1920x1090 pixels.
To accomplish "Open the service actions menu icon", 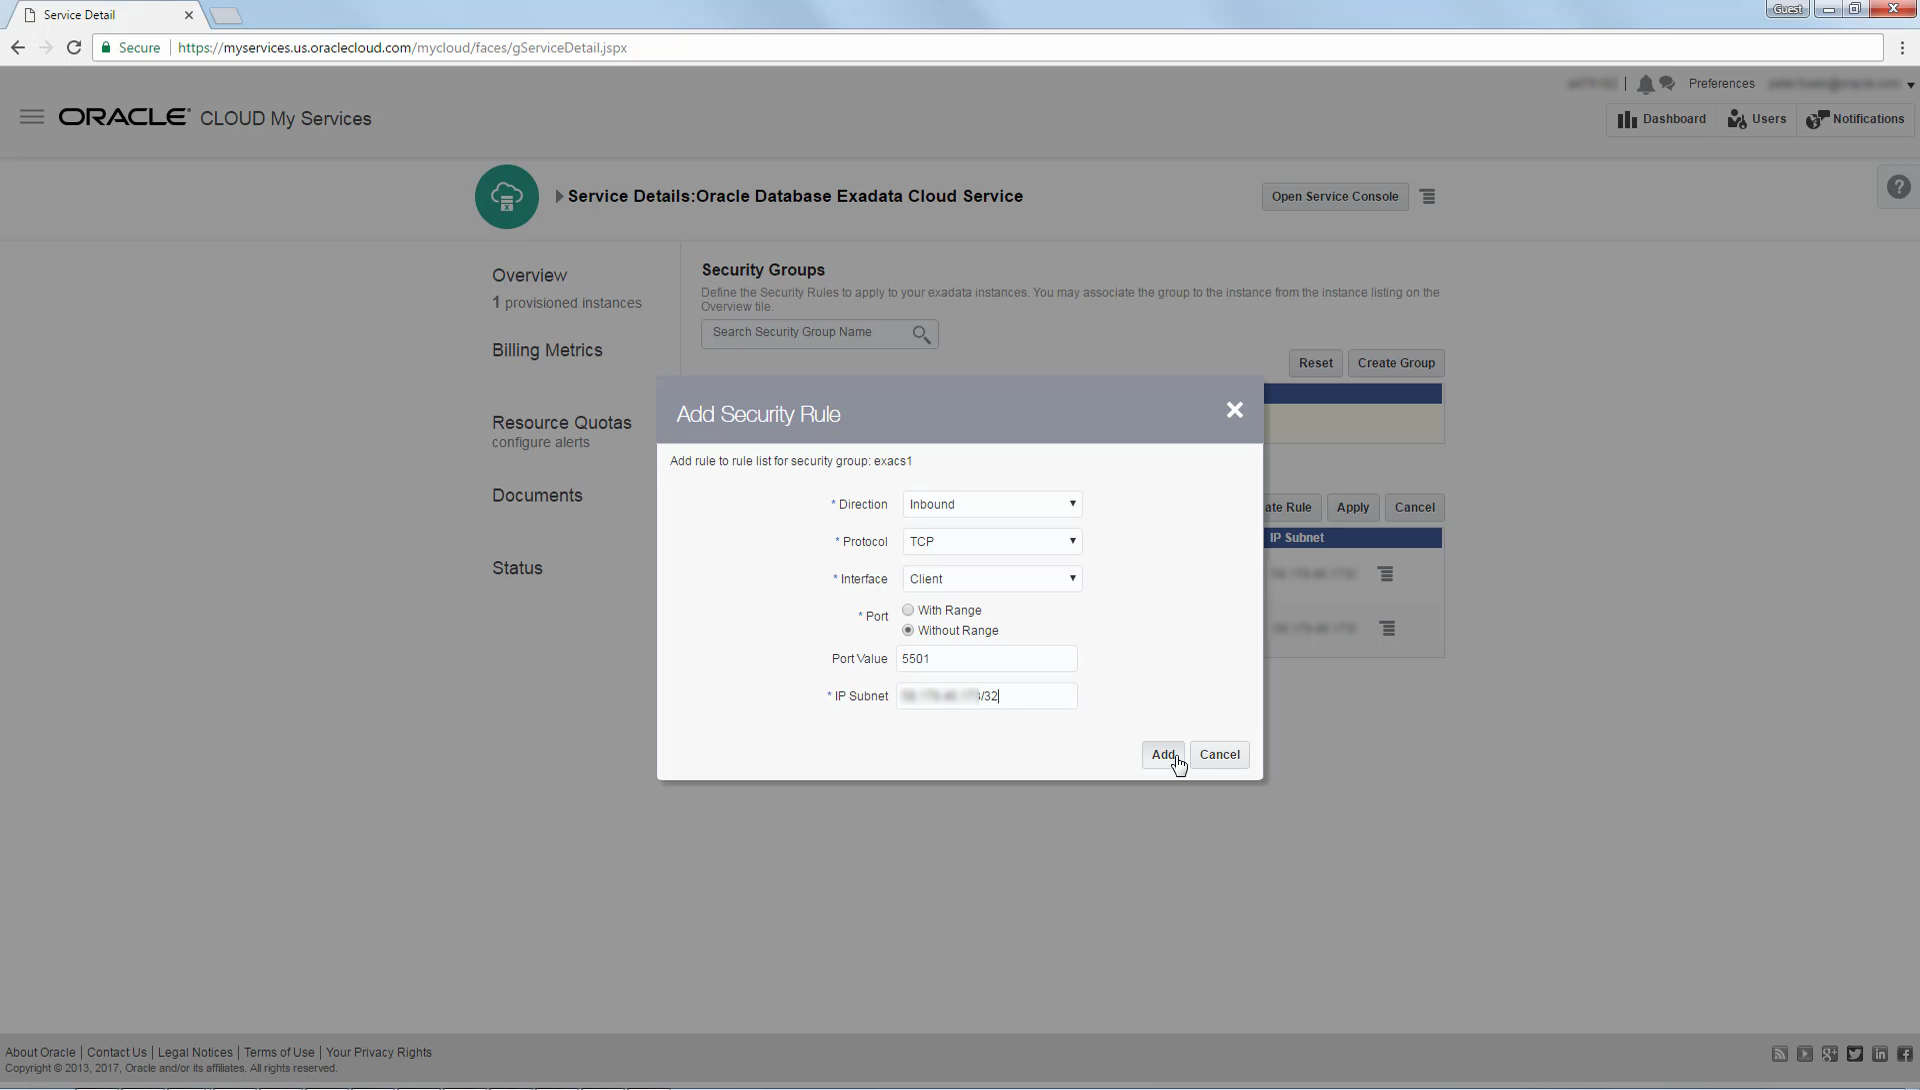I will point(1428,197).
